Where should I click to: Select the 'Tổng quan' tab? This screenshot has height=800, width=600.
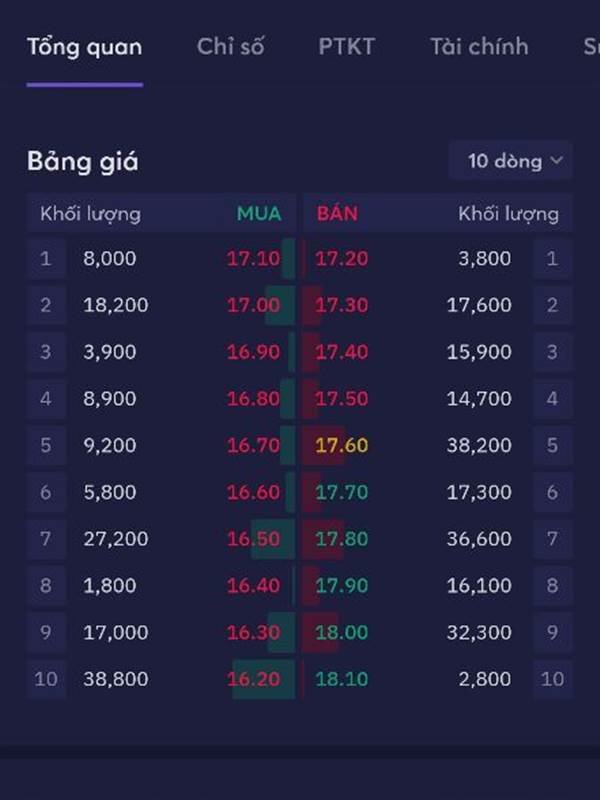pyautogui.click(x=85, y=47)
